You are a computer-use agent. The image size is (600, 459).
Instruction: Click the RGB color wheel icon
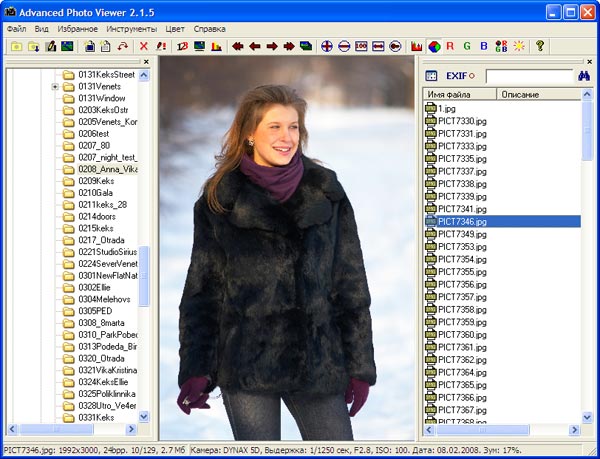(433, 46)
